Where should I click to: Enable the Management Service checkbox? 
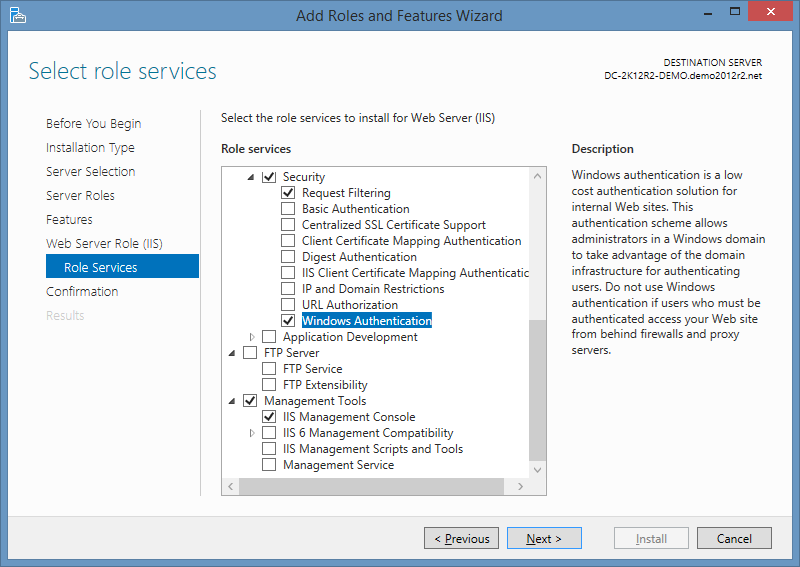[269, 465]
